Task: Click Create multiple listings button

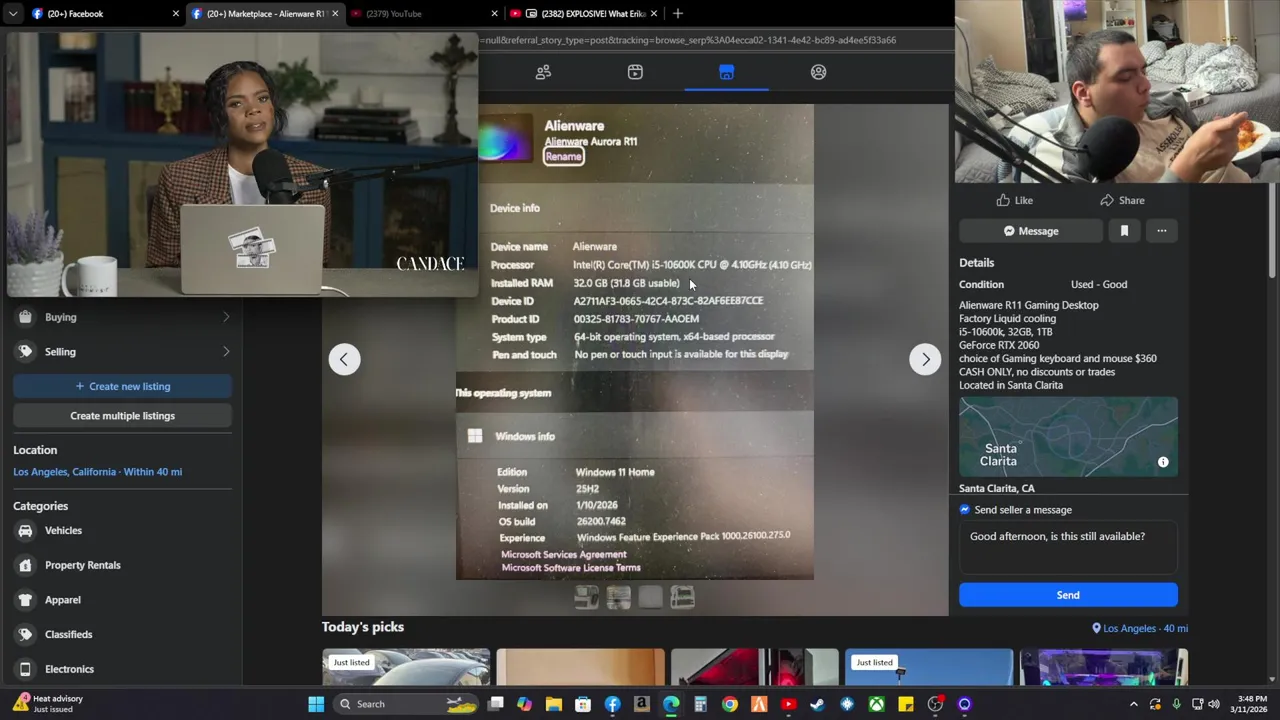Action: [122, 416]
